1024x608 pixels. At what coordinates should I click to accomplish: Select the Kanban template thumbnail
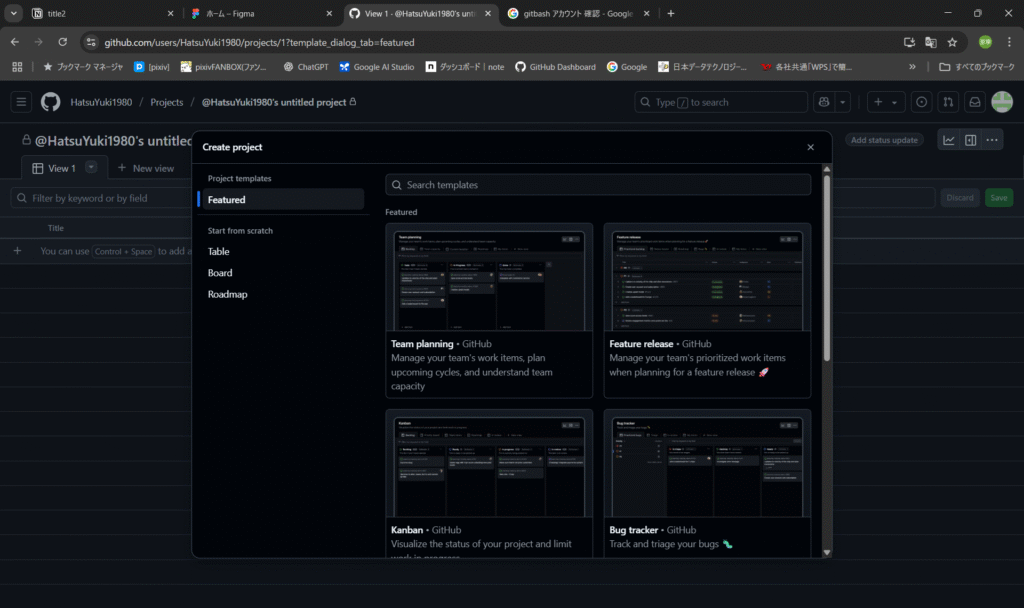(489, 466)
